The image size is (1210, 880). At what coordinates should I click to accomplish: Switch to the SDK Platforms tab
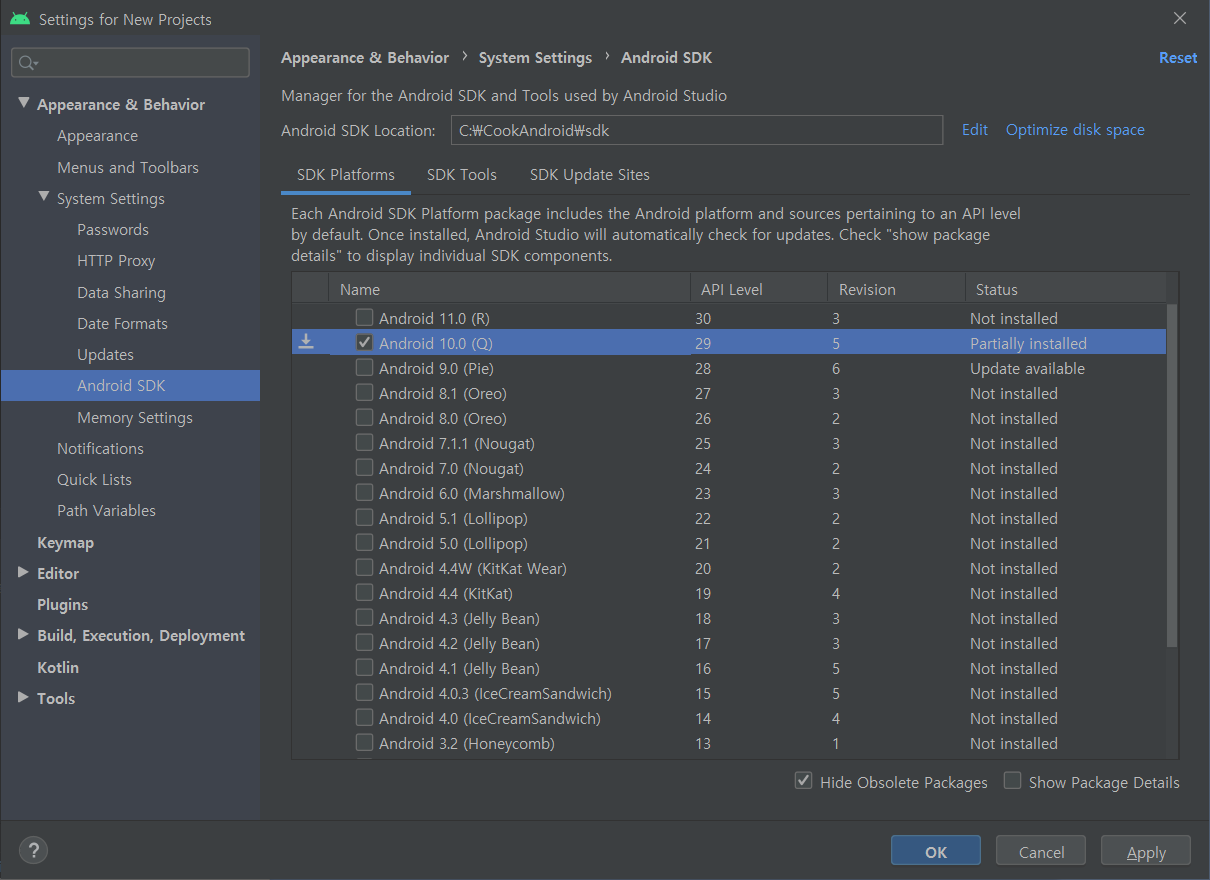[346, 175]
